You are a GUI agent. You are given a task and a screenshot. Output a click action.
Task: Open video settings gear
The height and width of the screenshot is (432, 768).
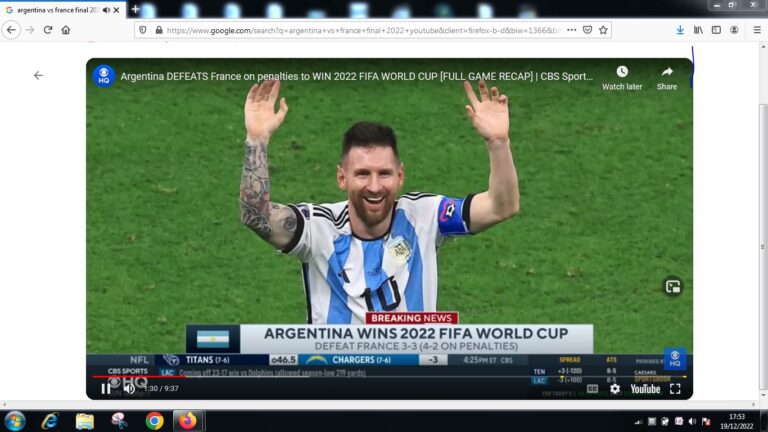click(615, 389)
